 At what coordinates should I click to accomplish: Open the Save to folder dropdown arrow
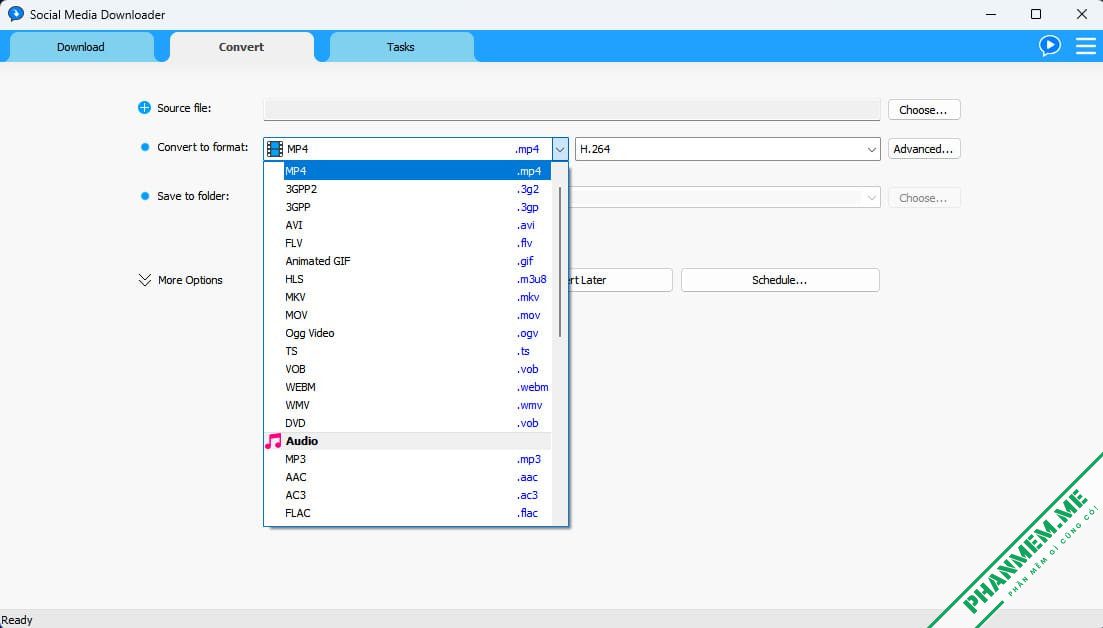(x=872, y=198)
